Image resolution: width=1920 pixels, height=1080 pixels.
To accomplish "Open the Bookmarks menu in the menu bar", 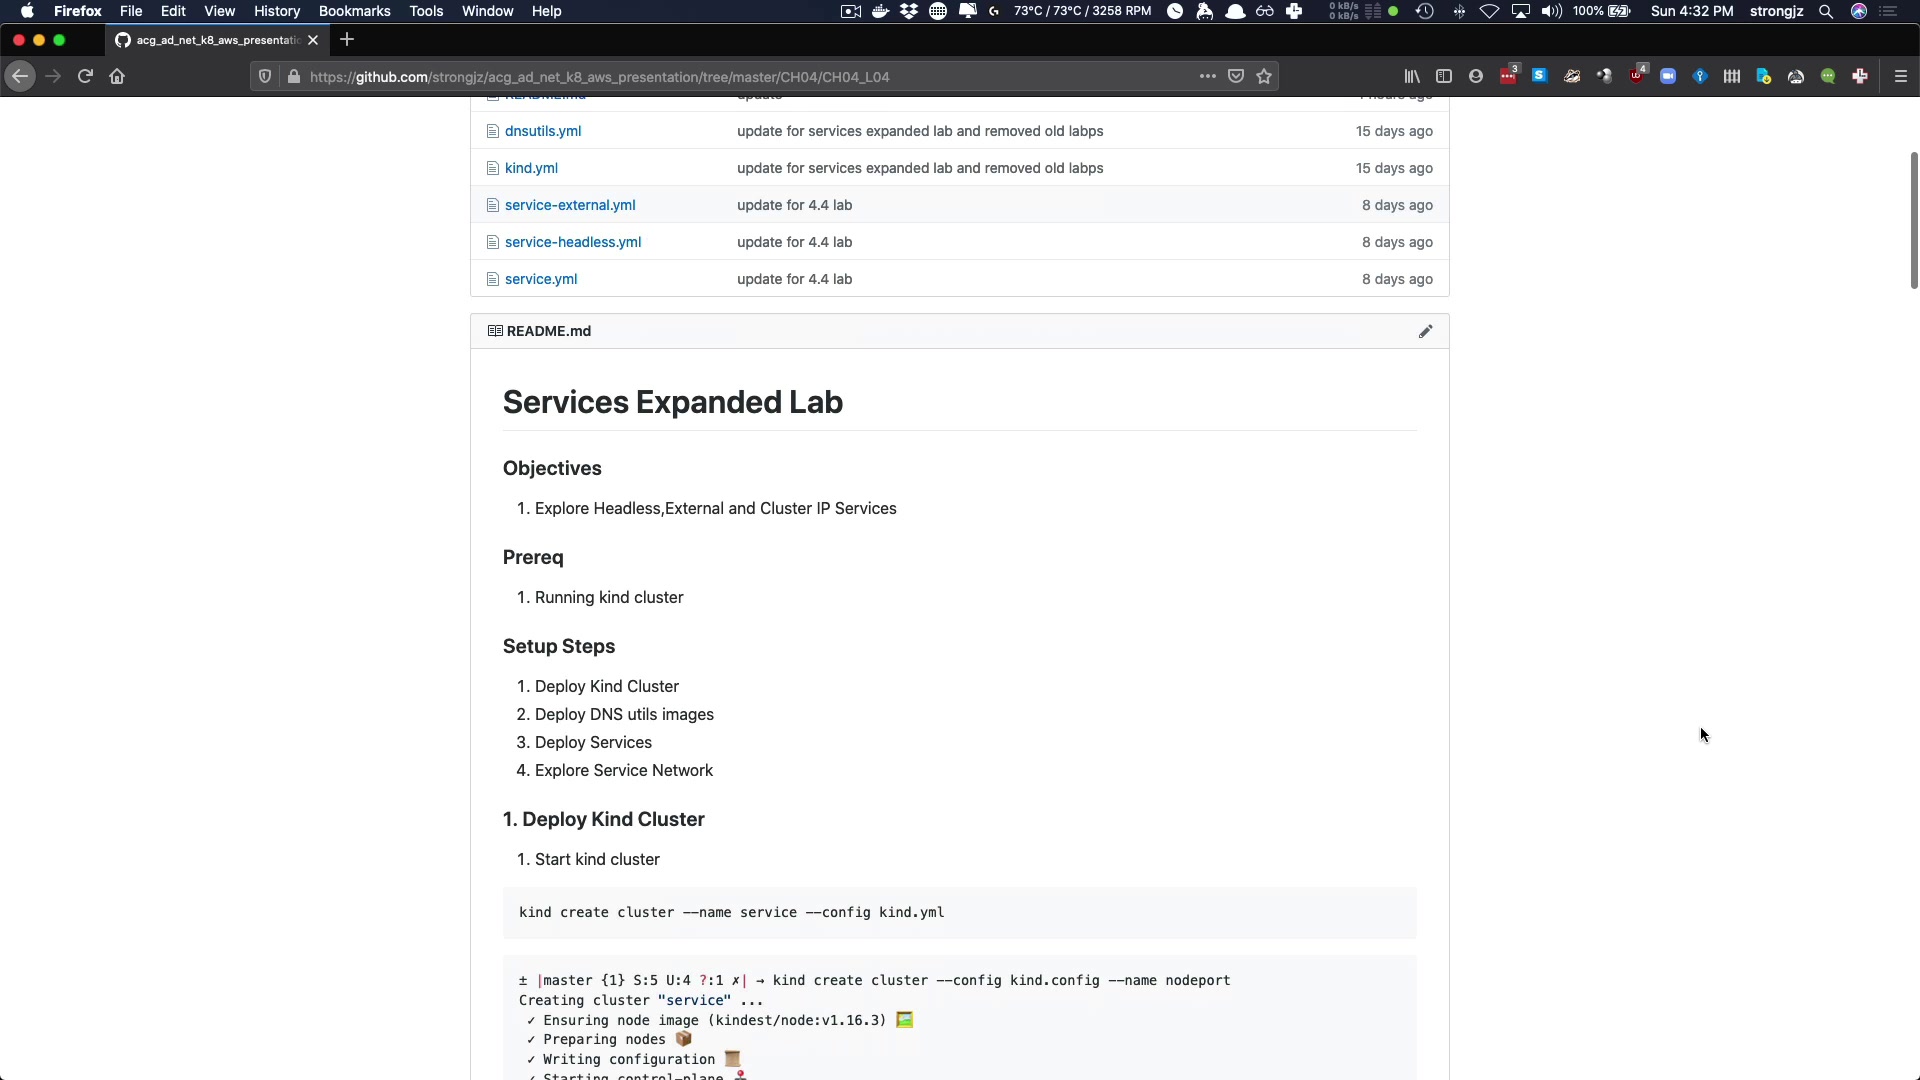I will (354, 11).
